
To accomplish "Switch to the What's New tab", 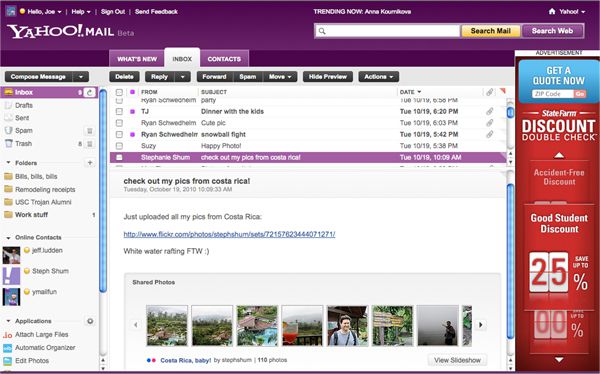I will click(137, 59).
